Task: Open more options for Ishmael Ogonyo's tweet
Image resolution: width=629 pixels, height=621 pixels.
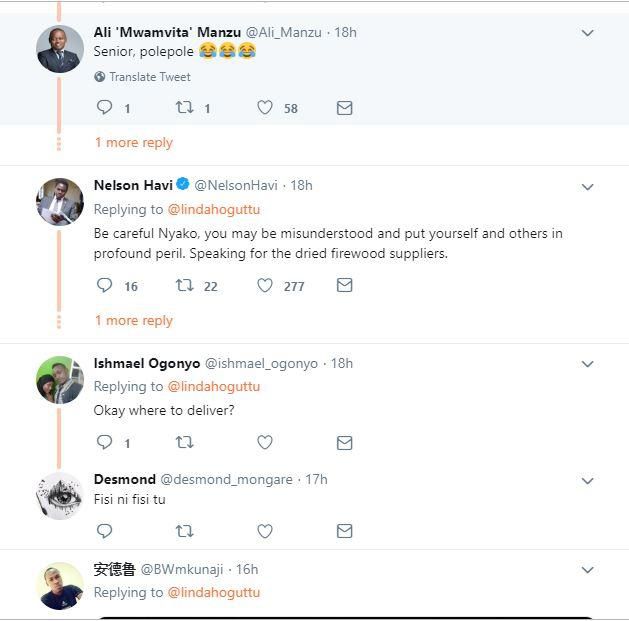Action: pyautogui.click(x=588, y=364)
